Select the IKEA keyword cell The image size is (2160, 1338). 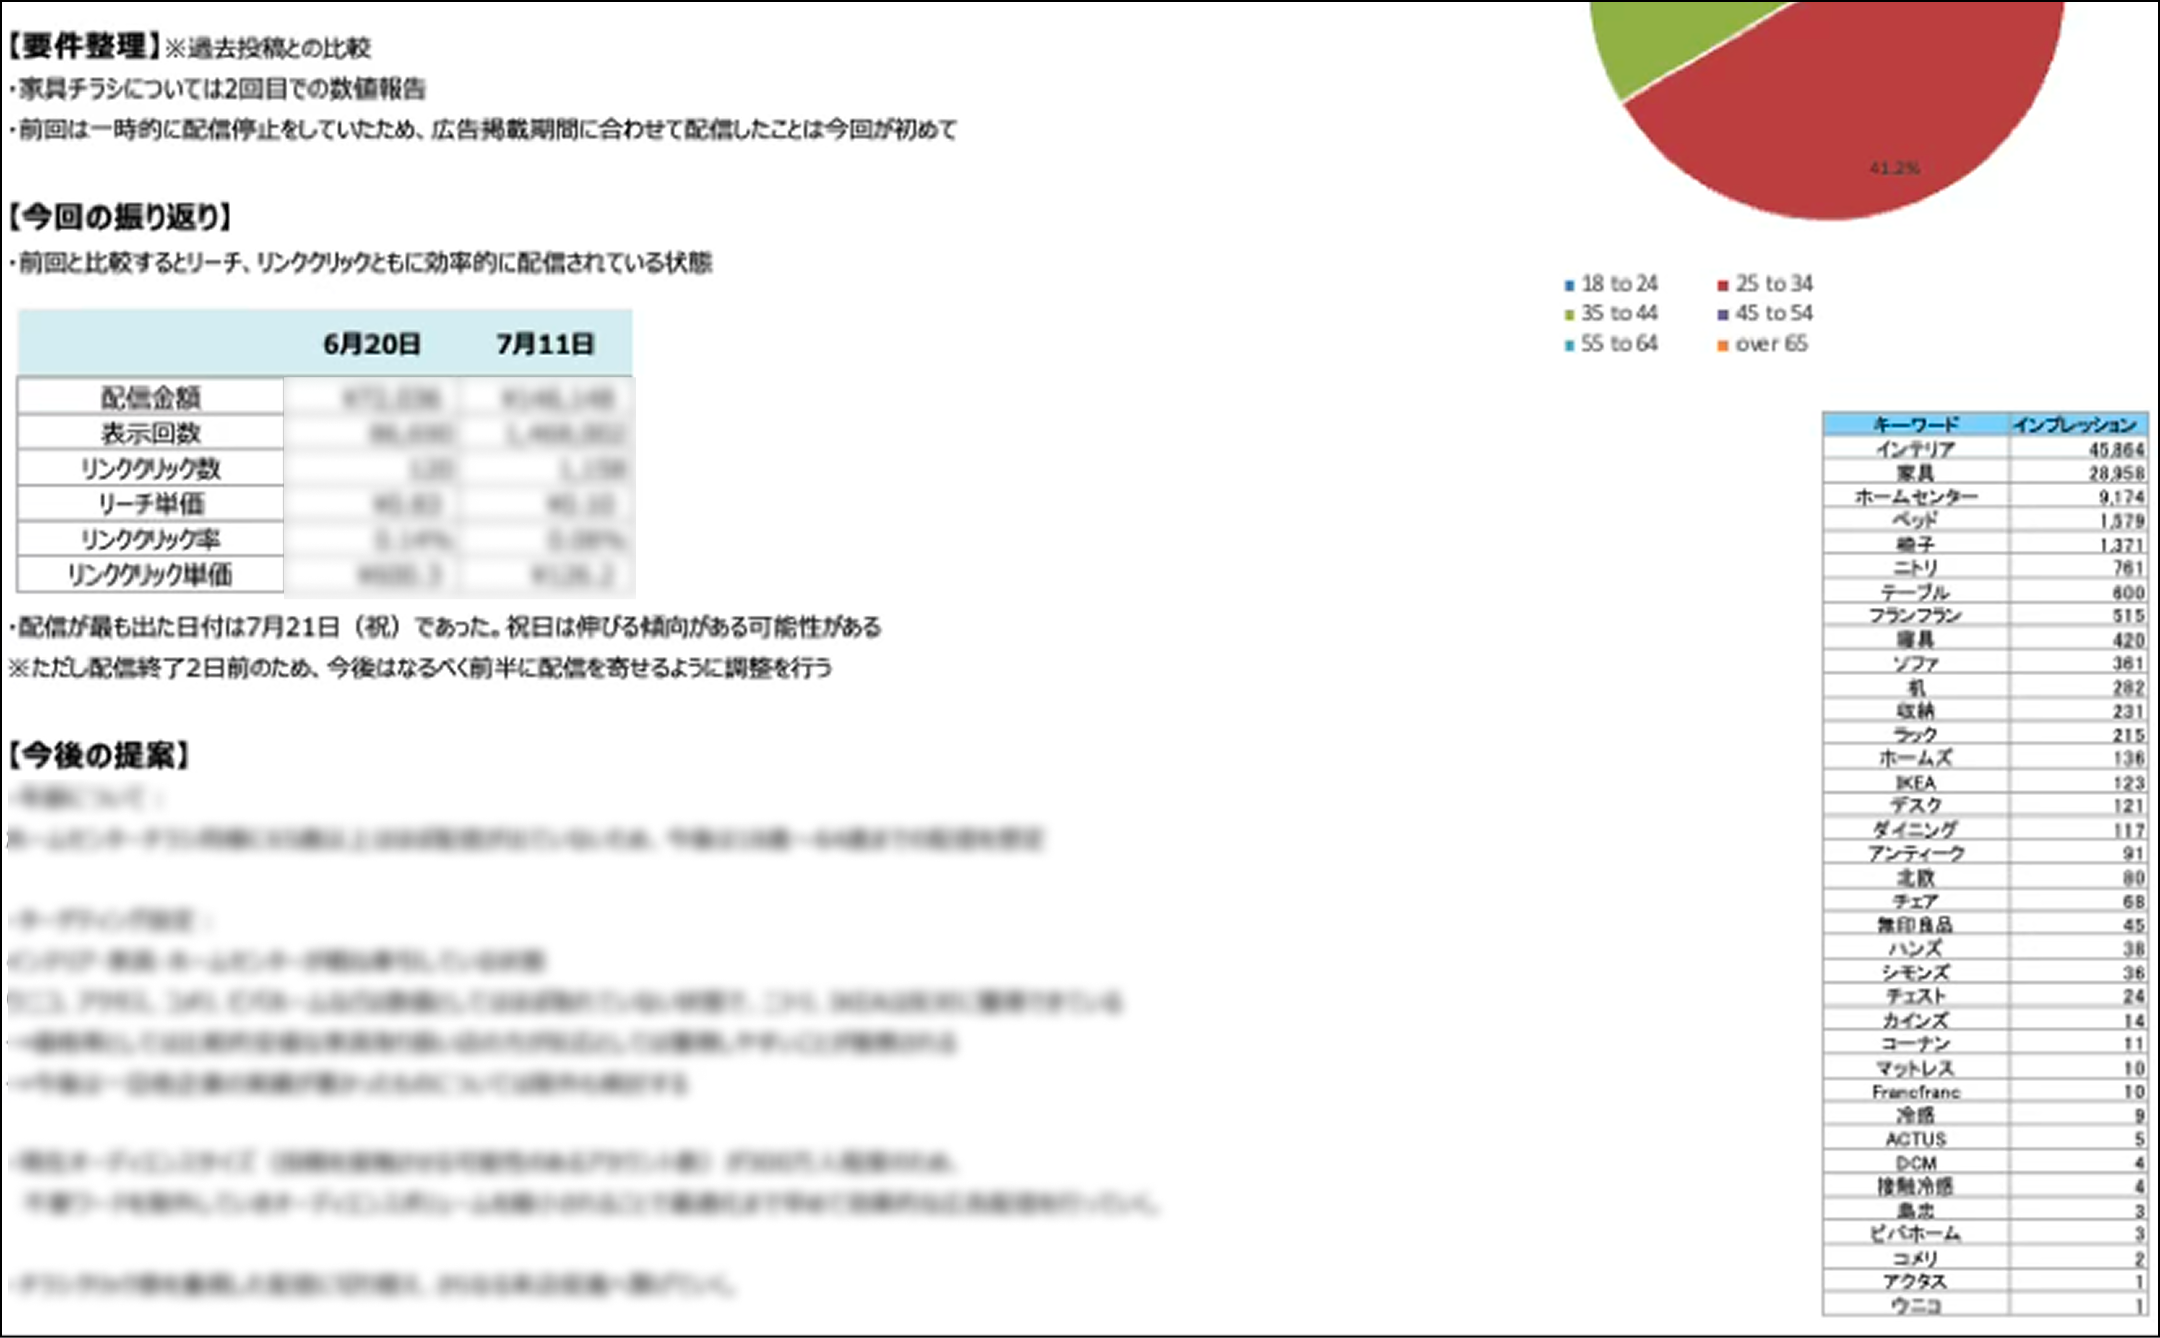1915,782
